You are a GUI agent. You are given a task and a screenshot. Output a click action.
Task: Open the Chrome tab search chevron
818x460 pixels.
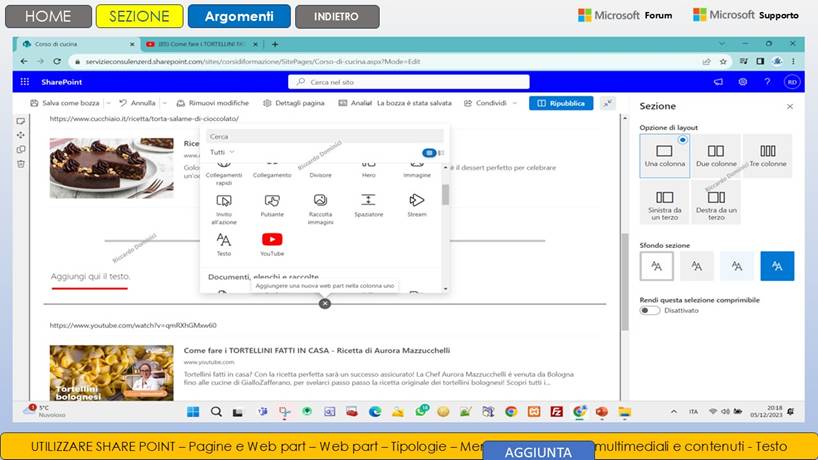pos(722,44)
